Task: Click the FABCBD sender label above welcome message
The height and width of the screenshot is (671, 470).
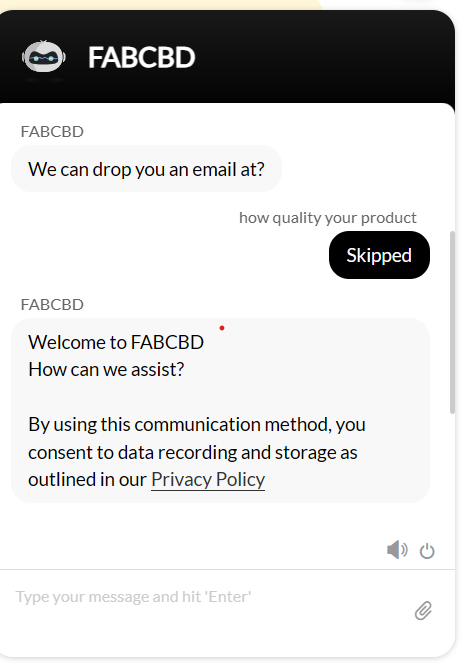Action: (x=52, y=305)
